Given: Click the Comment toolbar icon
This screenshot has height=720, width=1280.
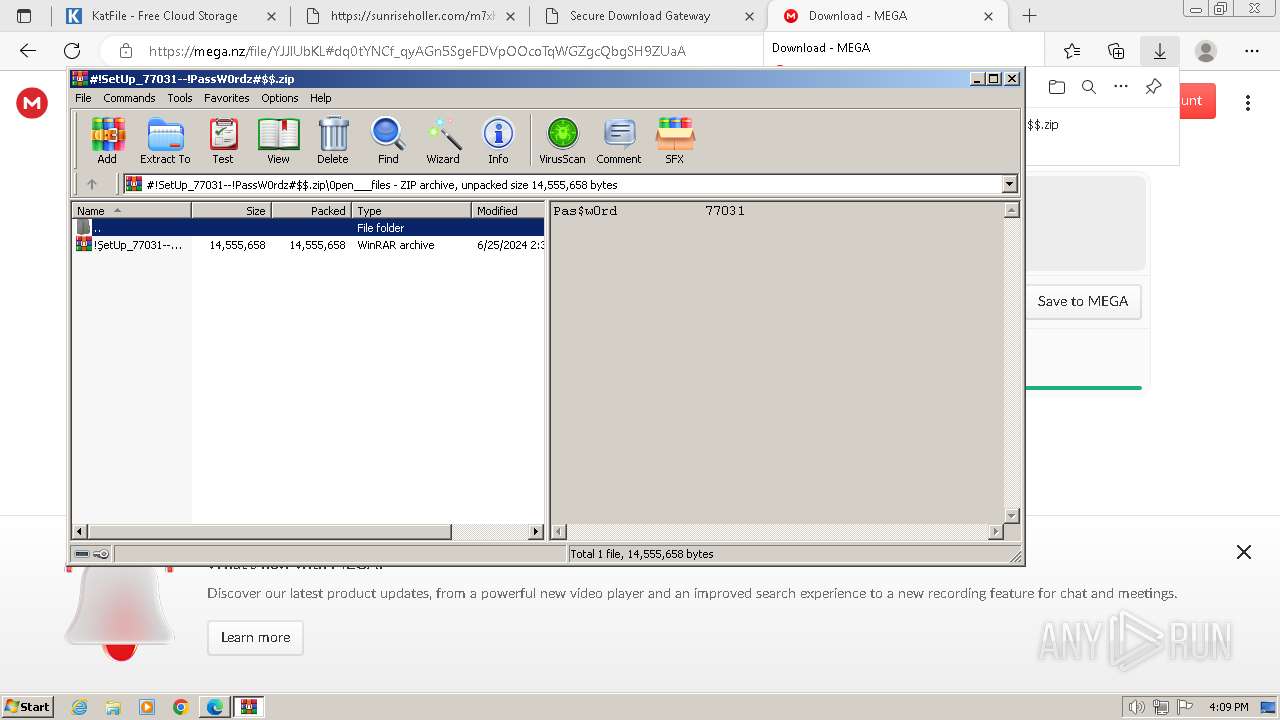Looking at the screenshot, I should click(x=619, y=140).
